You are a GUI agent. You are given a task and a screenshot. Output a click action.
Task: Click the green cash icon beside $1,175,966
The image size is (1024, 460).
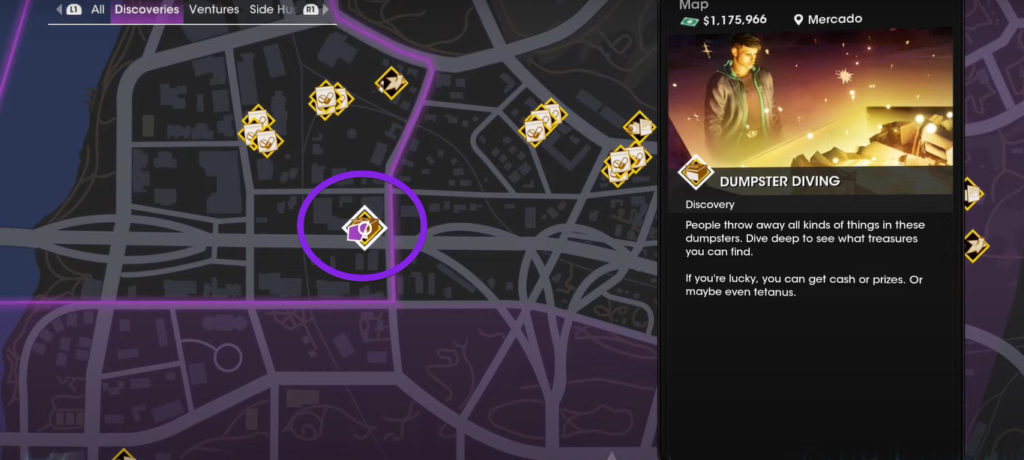pos(690,21)
